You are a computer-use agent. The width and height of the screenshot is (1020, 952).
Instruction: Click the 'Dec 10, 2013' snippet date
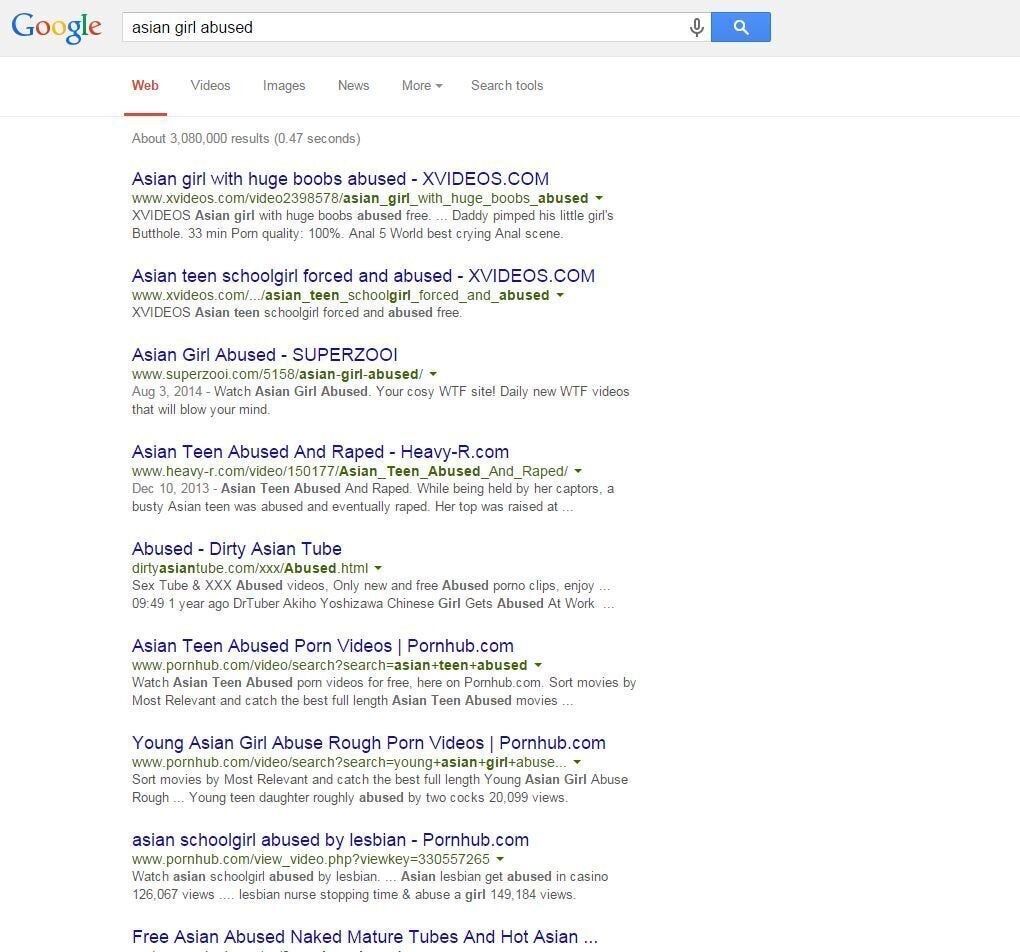170,489
